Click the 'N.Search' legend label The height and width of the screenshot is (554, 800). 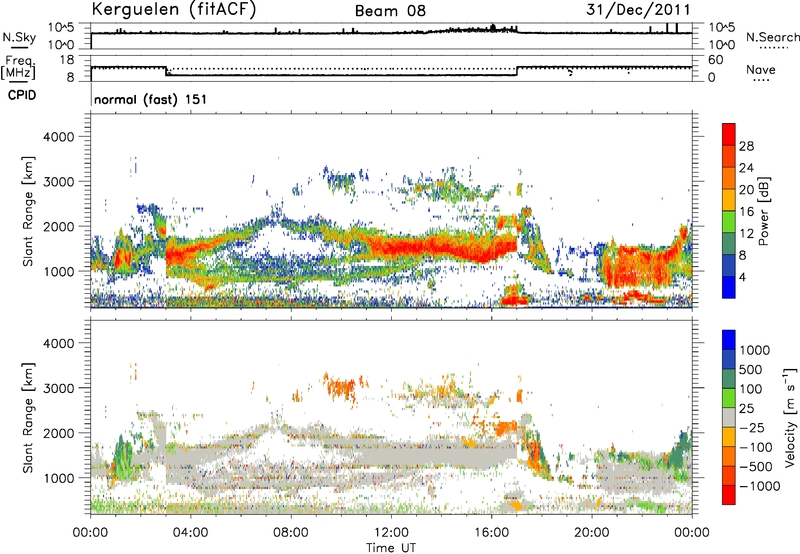point(773,37)
